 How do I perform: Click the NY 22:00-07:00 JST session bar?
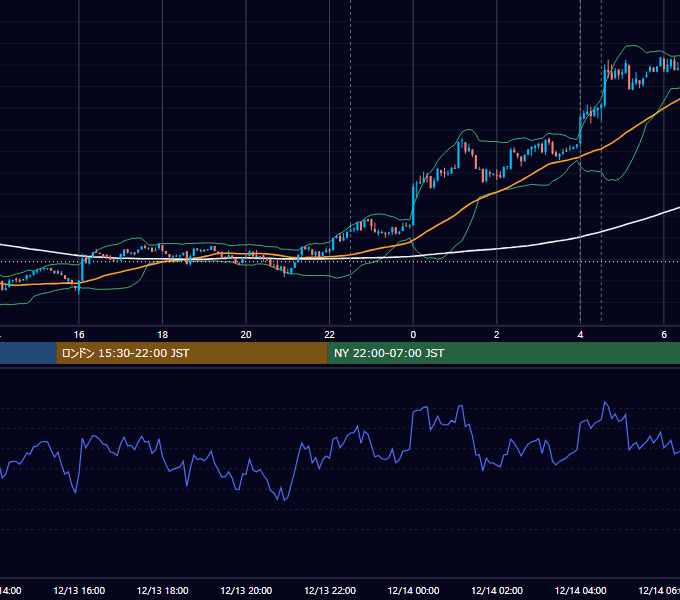point(503,353)
